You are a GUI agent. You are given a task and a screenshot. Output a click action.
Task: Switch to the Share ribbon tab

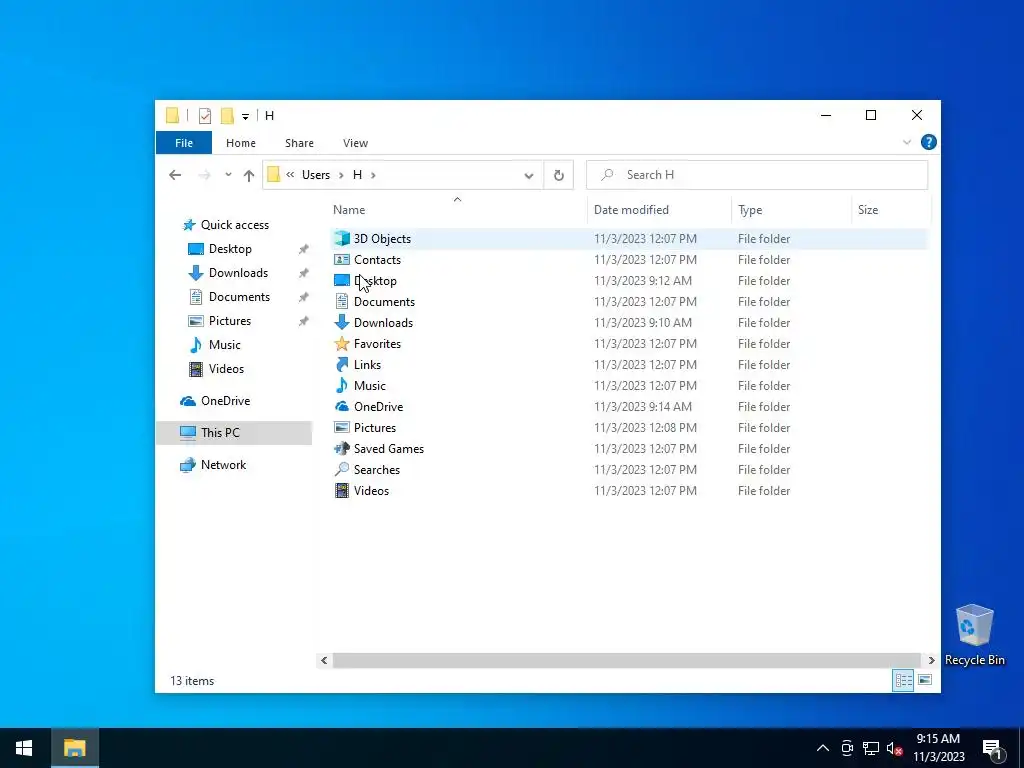299,143
